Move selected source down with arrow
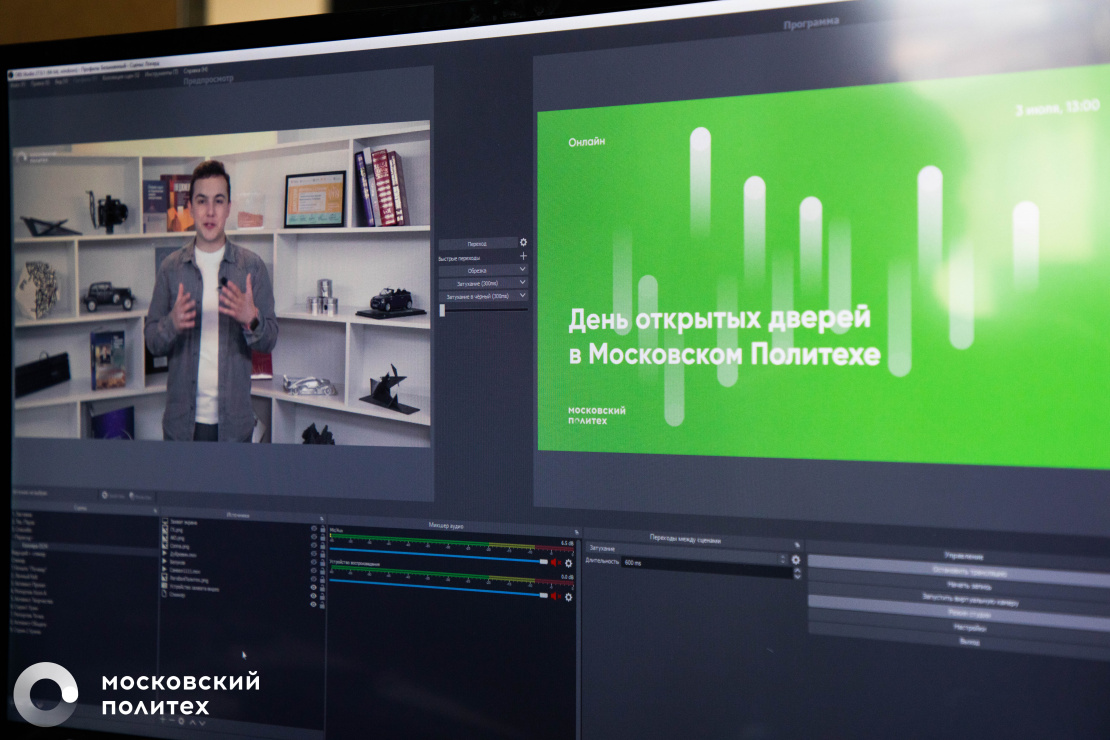 pyautogui.click(x=202, y=723)
